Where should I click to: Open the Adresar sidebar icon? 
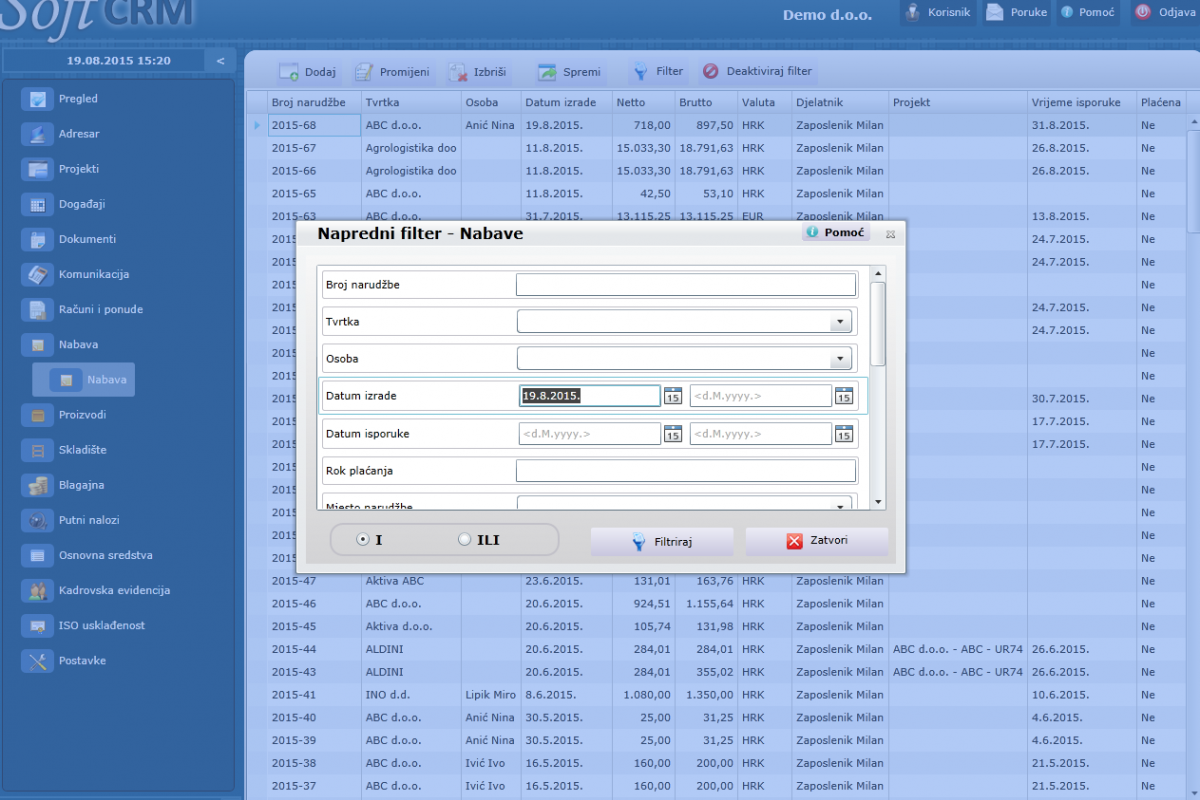(x=38, y=134)
